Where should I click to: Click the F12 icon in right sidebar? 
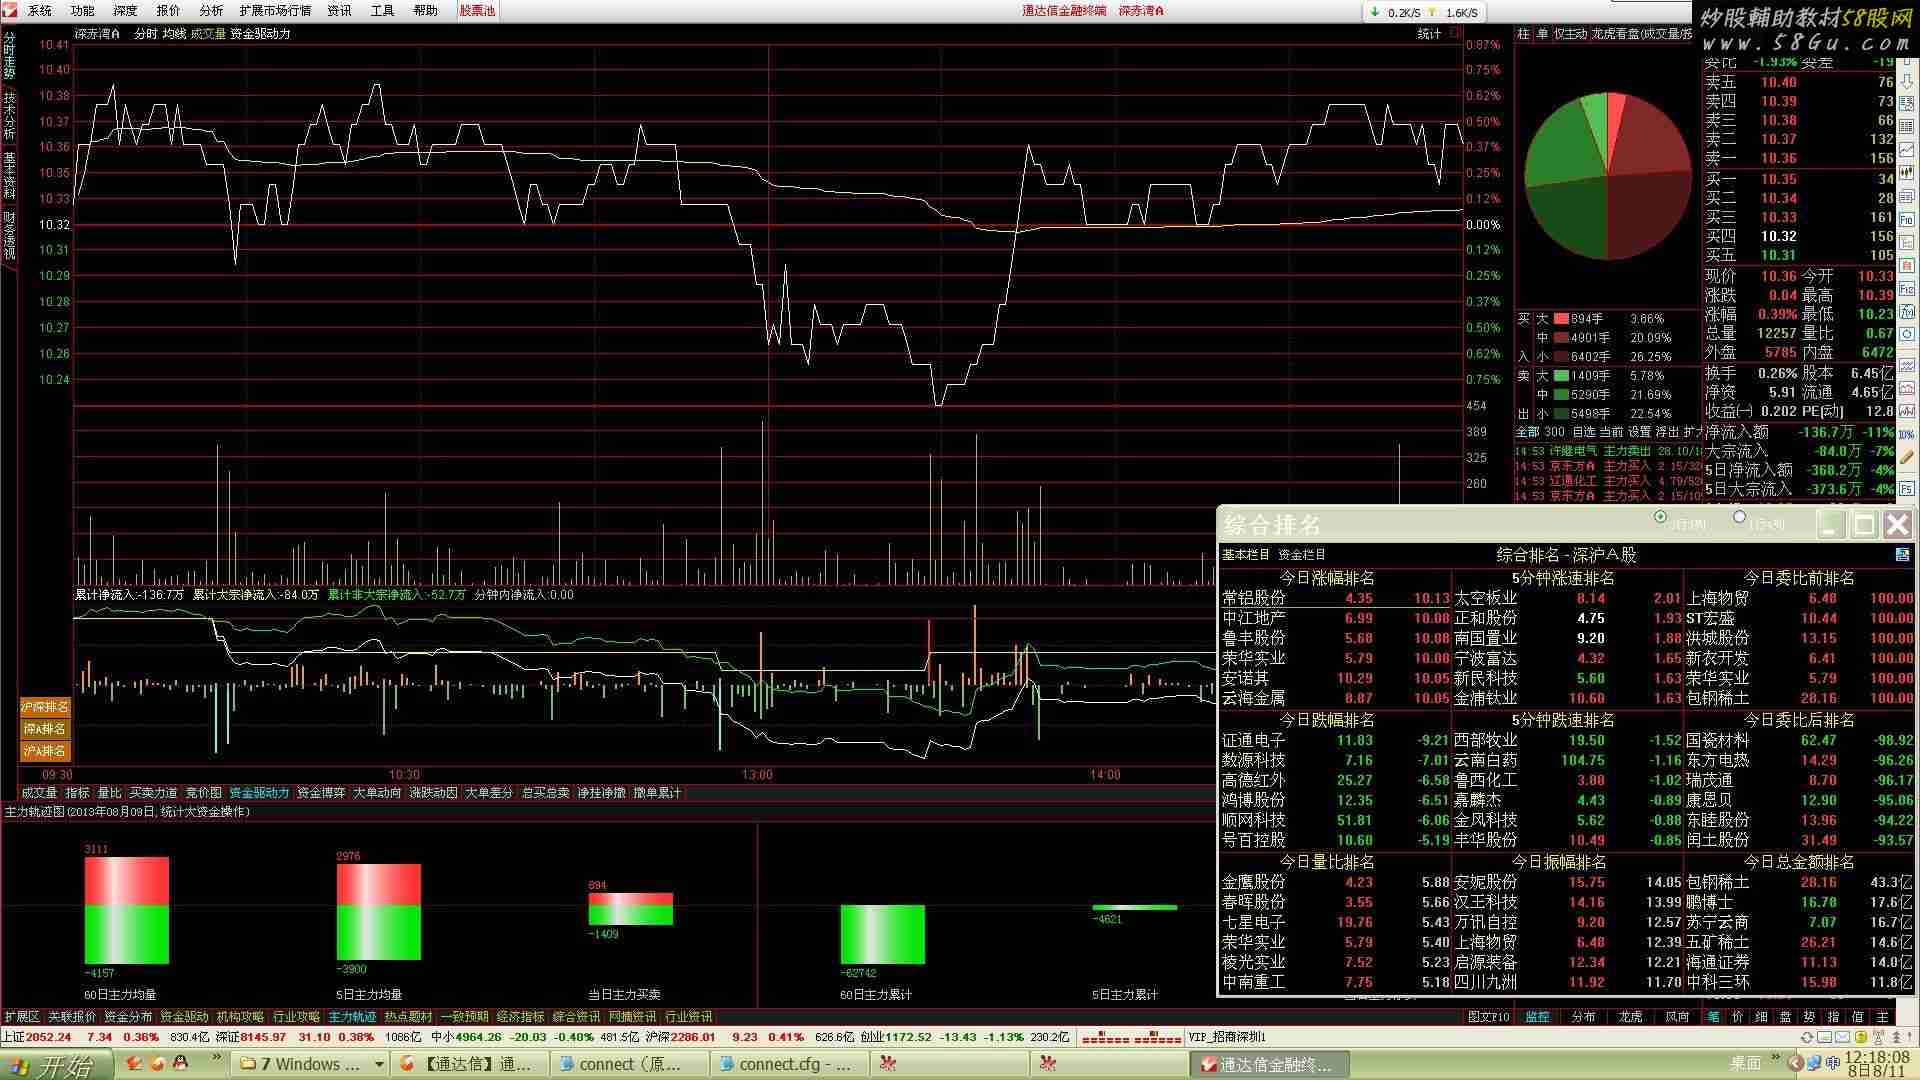[1907, 289]
